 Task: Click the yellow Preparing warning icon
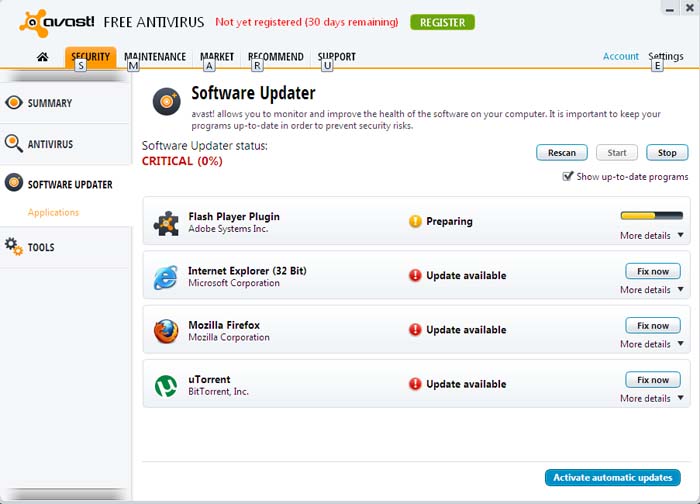[x=415, y=221]
